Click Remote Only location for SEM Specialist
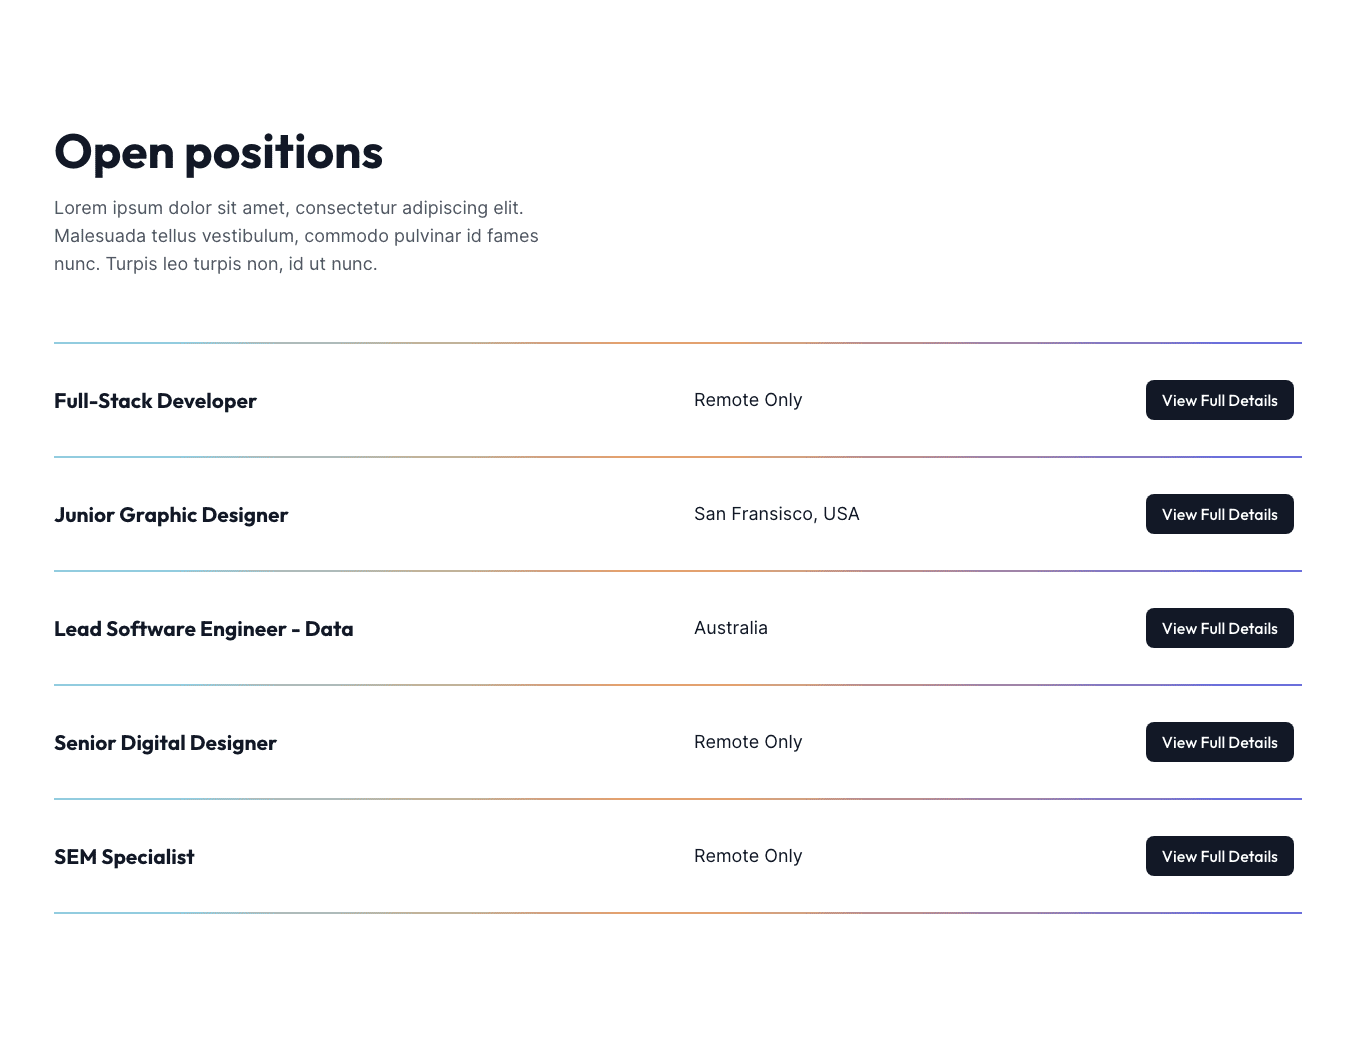The height and width of the screenshot is (1038, 1356). tap(748, 856)
